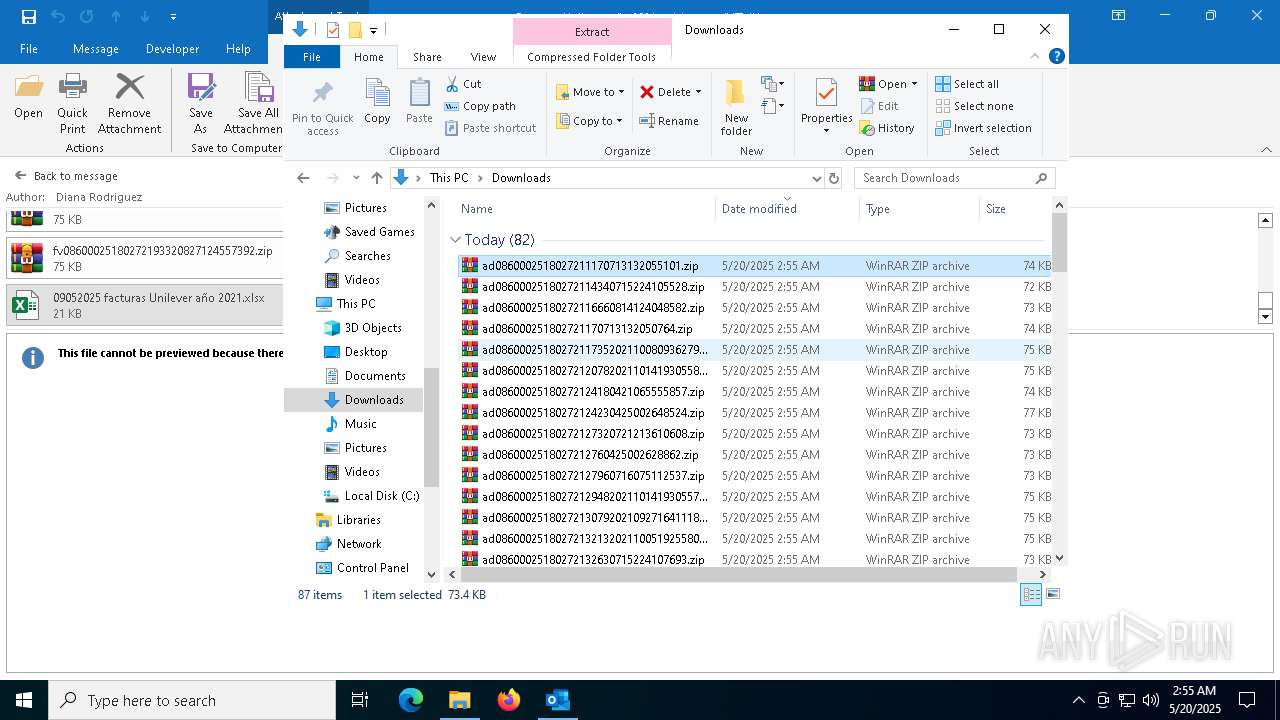
Task: Open Compressed Folder Tools tab
Action: click(591, 57)
